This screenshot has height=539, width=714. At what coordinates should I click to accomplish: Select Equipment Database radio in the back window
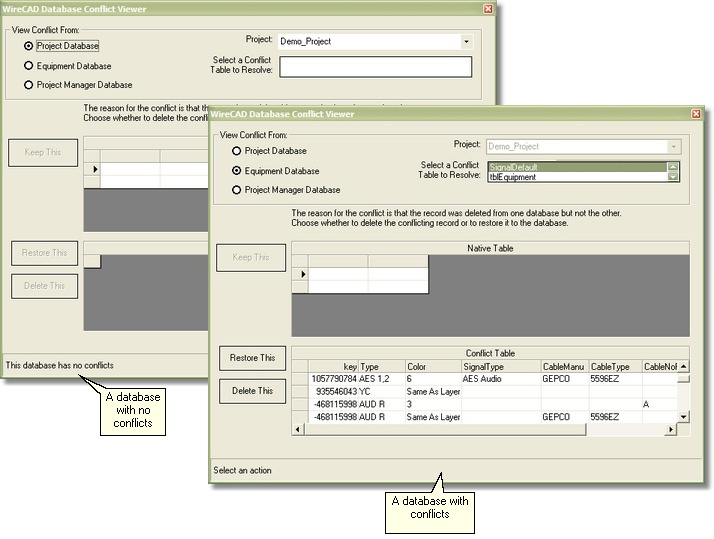[x=29, y=66]
